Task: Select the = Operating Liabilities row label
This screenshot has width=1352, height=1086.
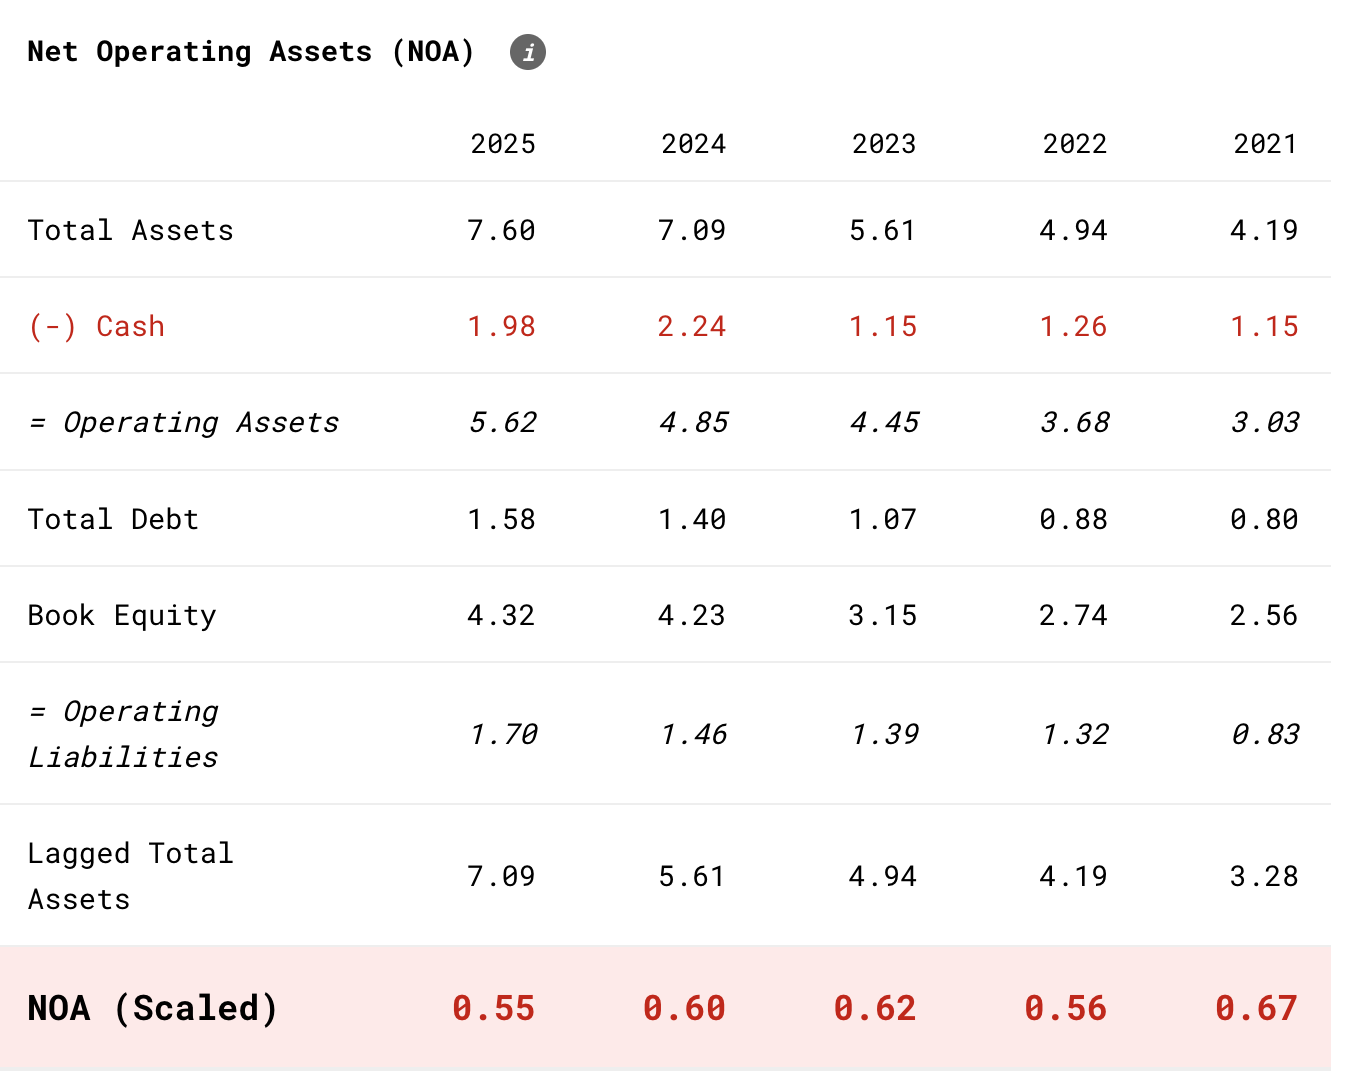Action: [123, 734]
